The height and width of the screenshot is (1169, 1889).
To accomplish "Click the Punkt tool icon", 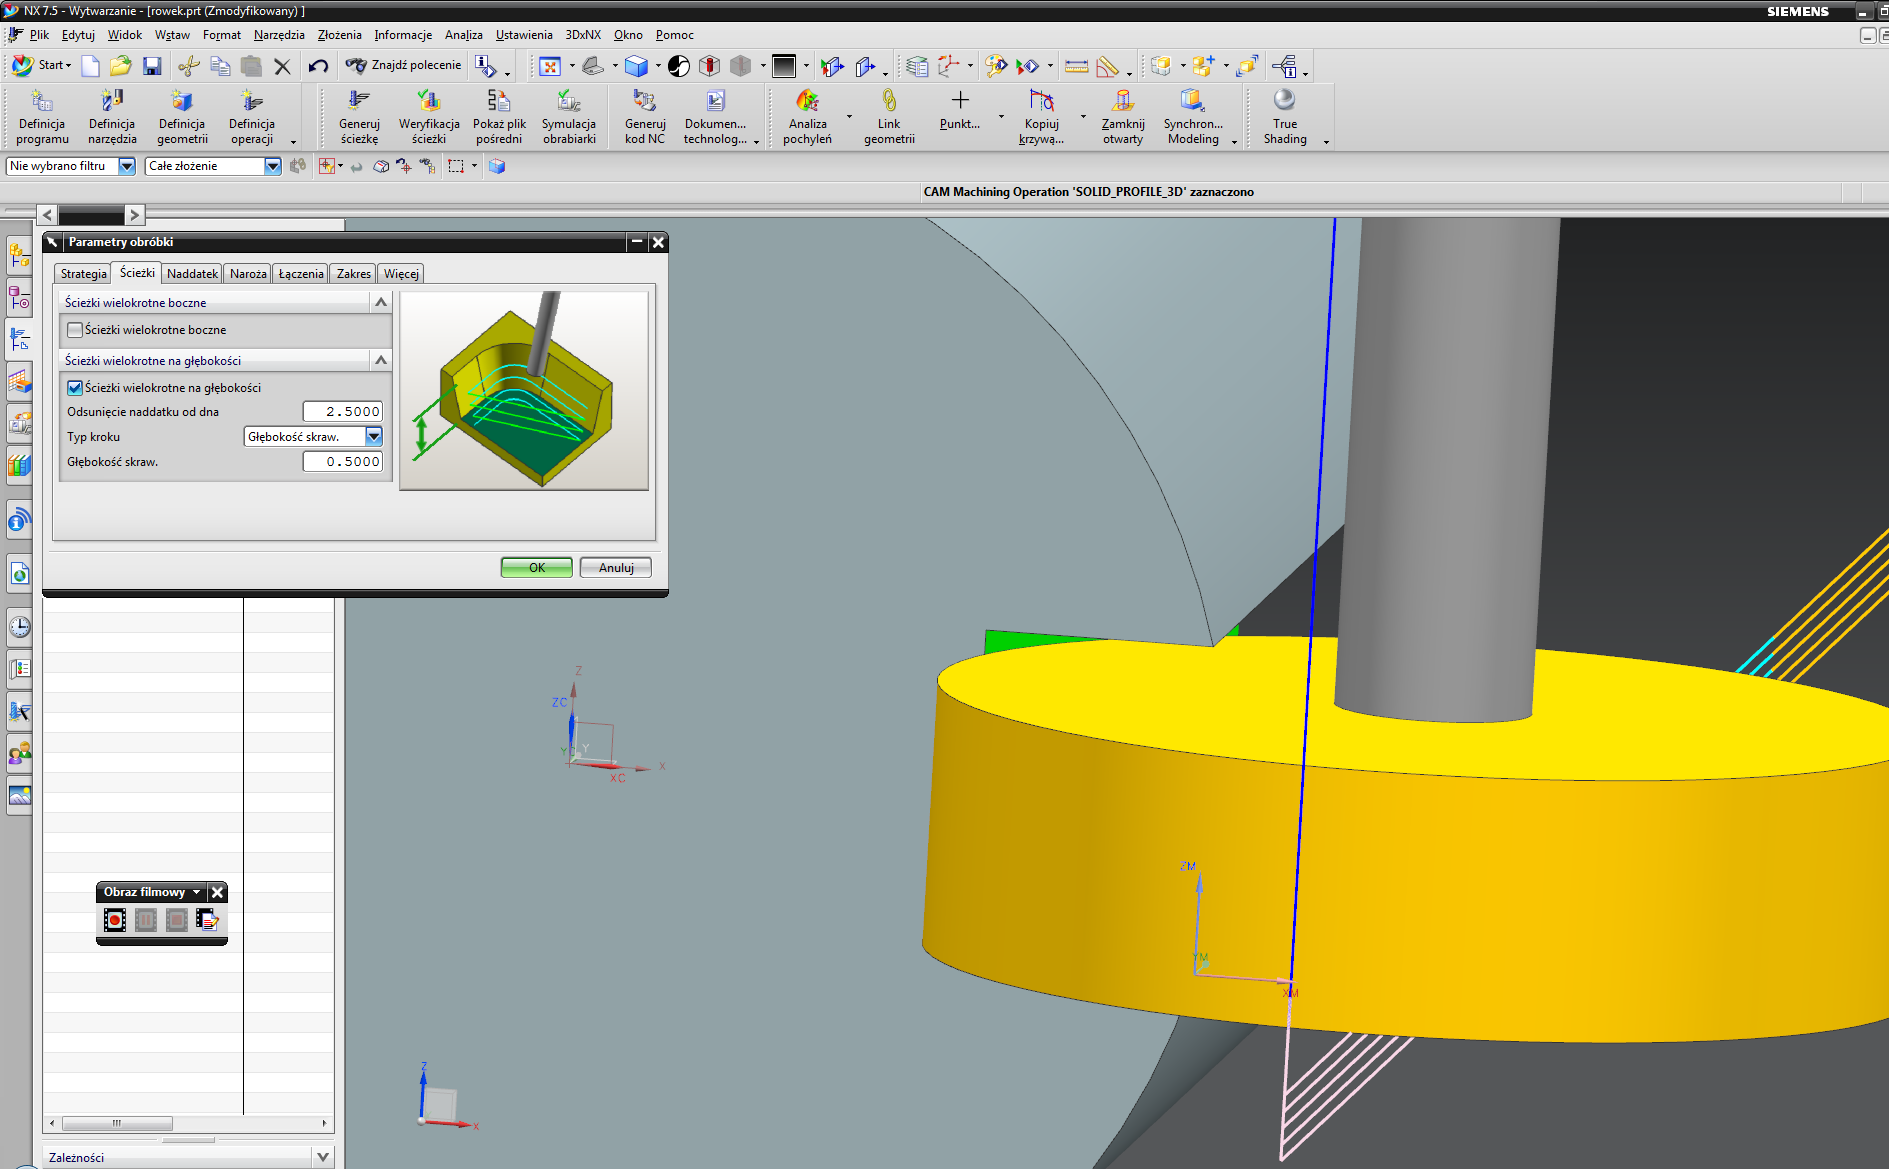I will (959, 110).
